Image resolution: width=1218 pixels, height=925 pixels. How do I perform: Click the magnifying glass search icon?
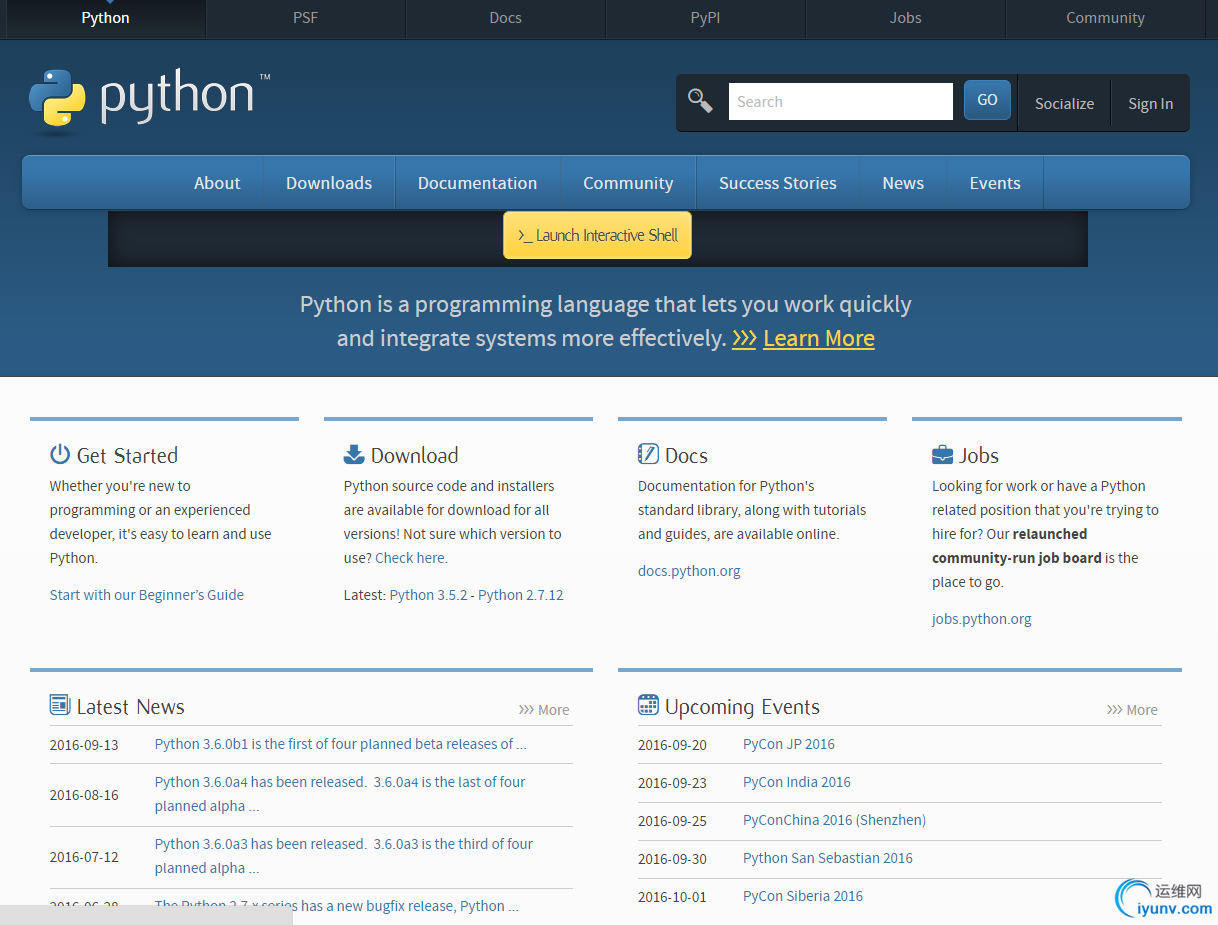(700, 101)
